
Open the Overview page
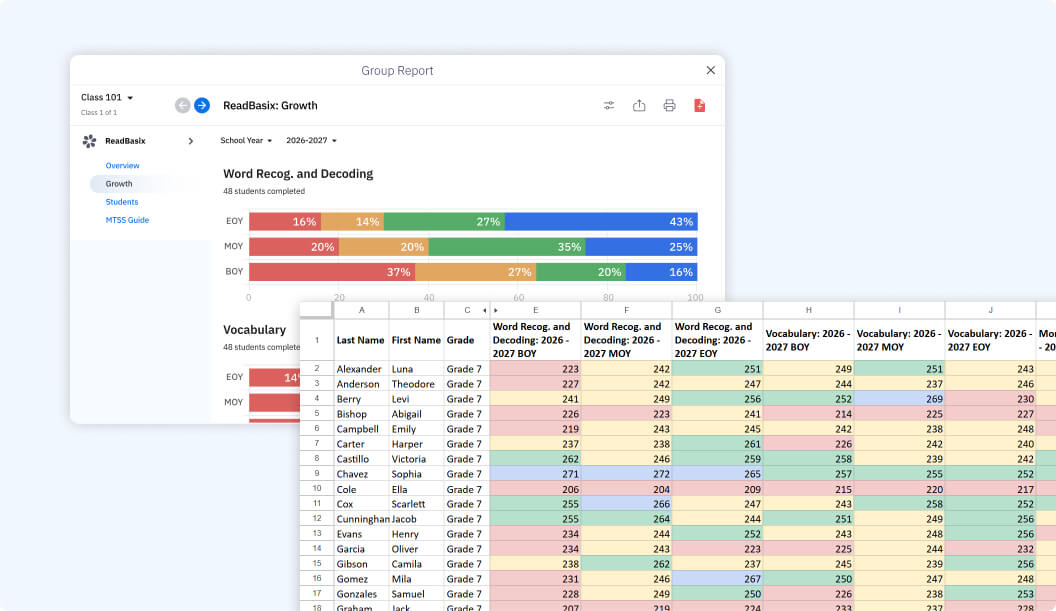(x=123, y=165)
